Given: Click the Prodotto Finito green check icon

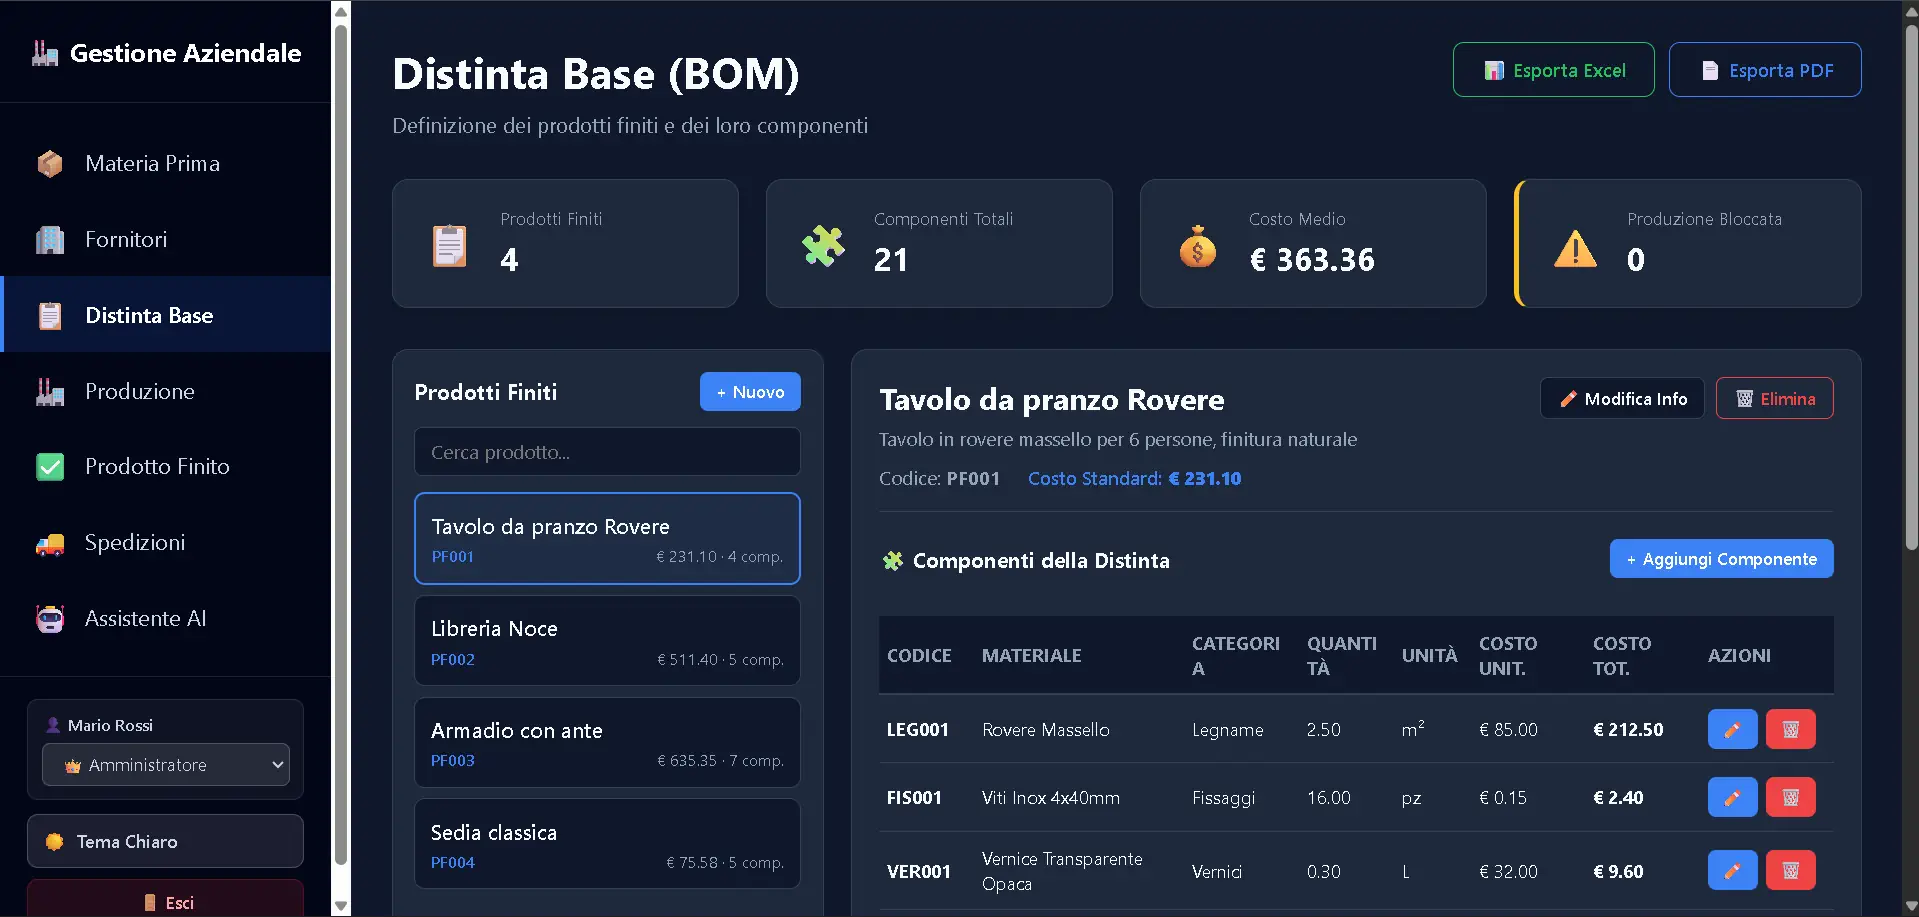Looking at the screenshot, I should pos(50,467).
